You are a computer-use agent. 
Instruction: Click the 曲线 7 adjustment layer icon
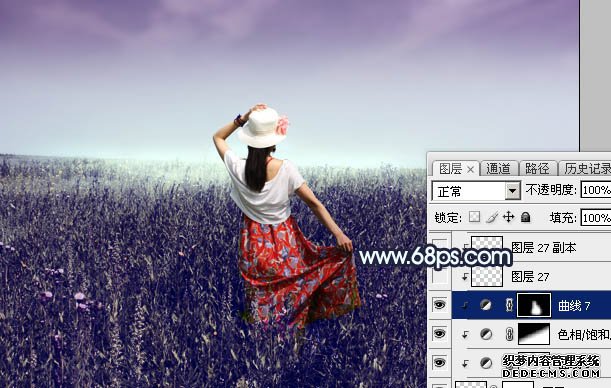tap(486, 305)
